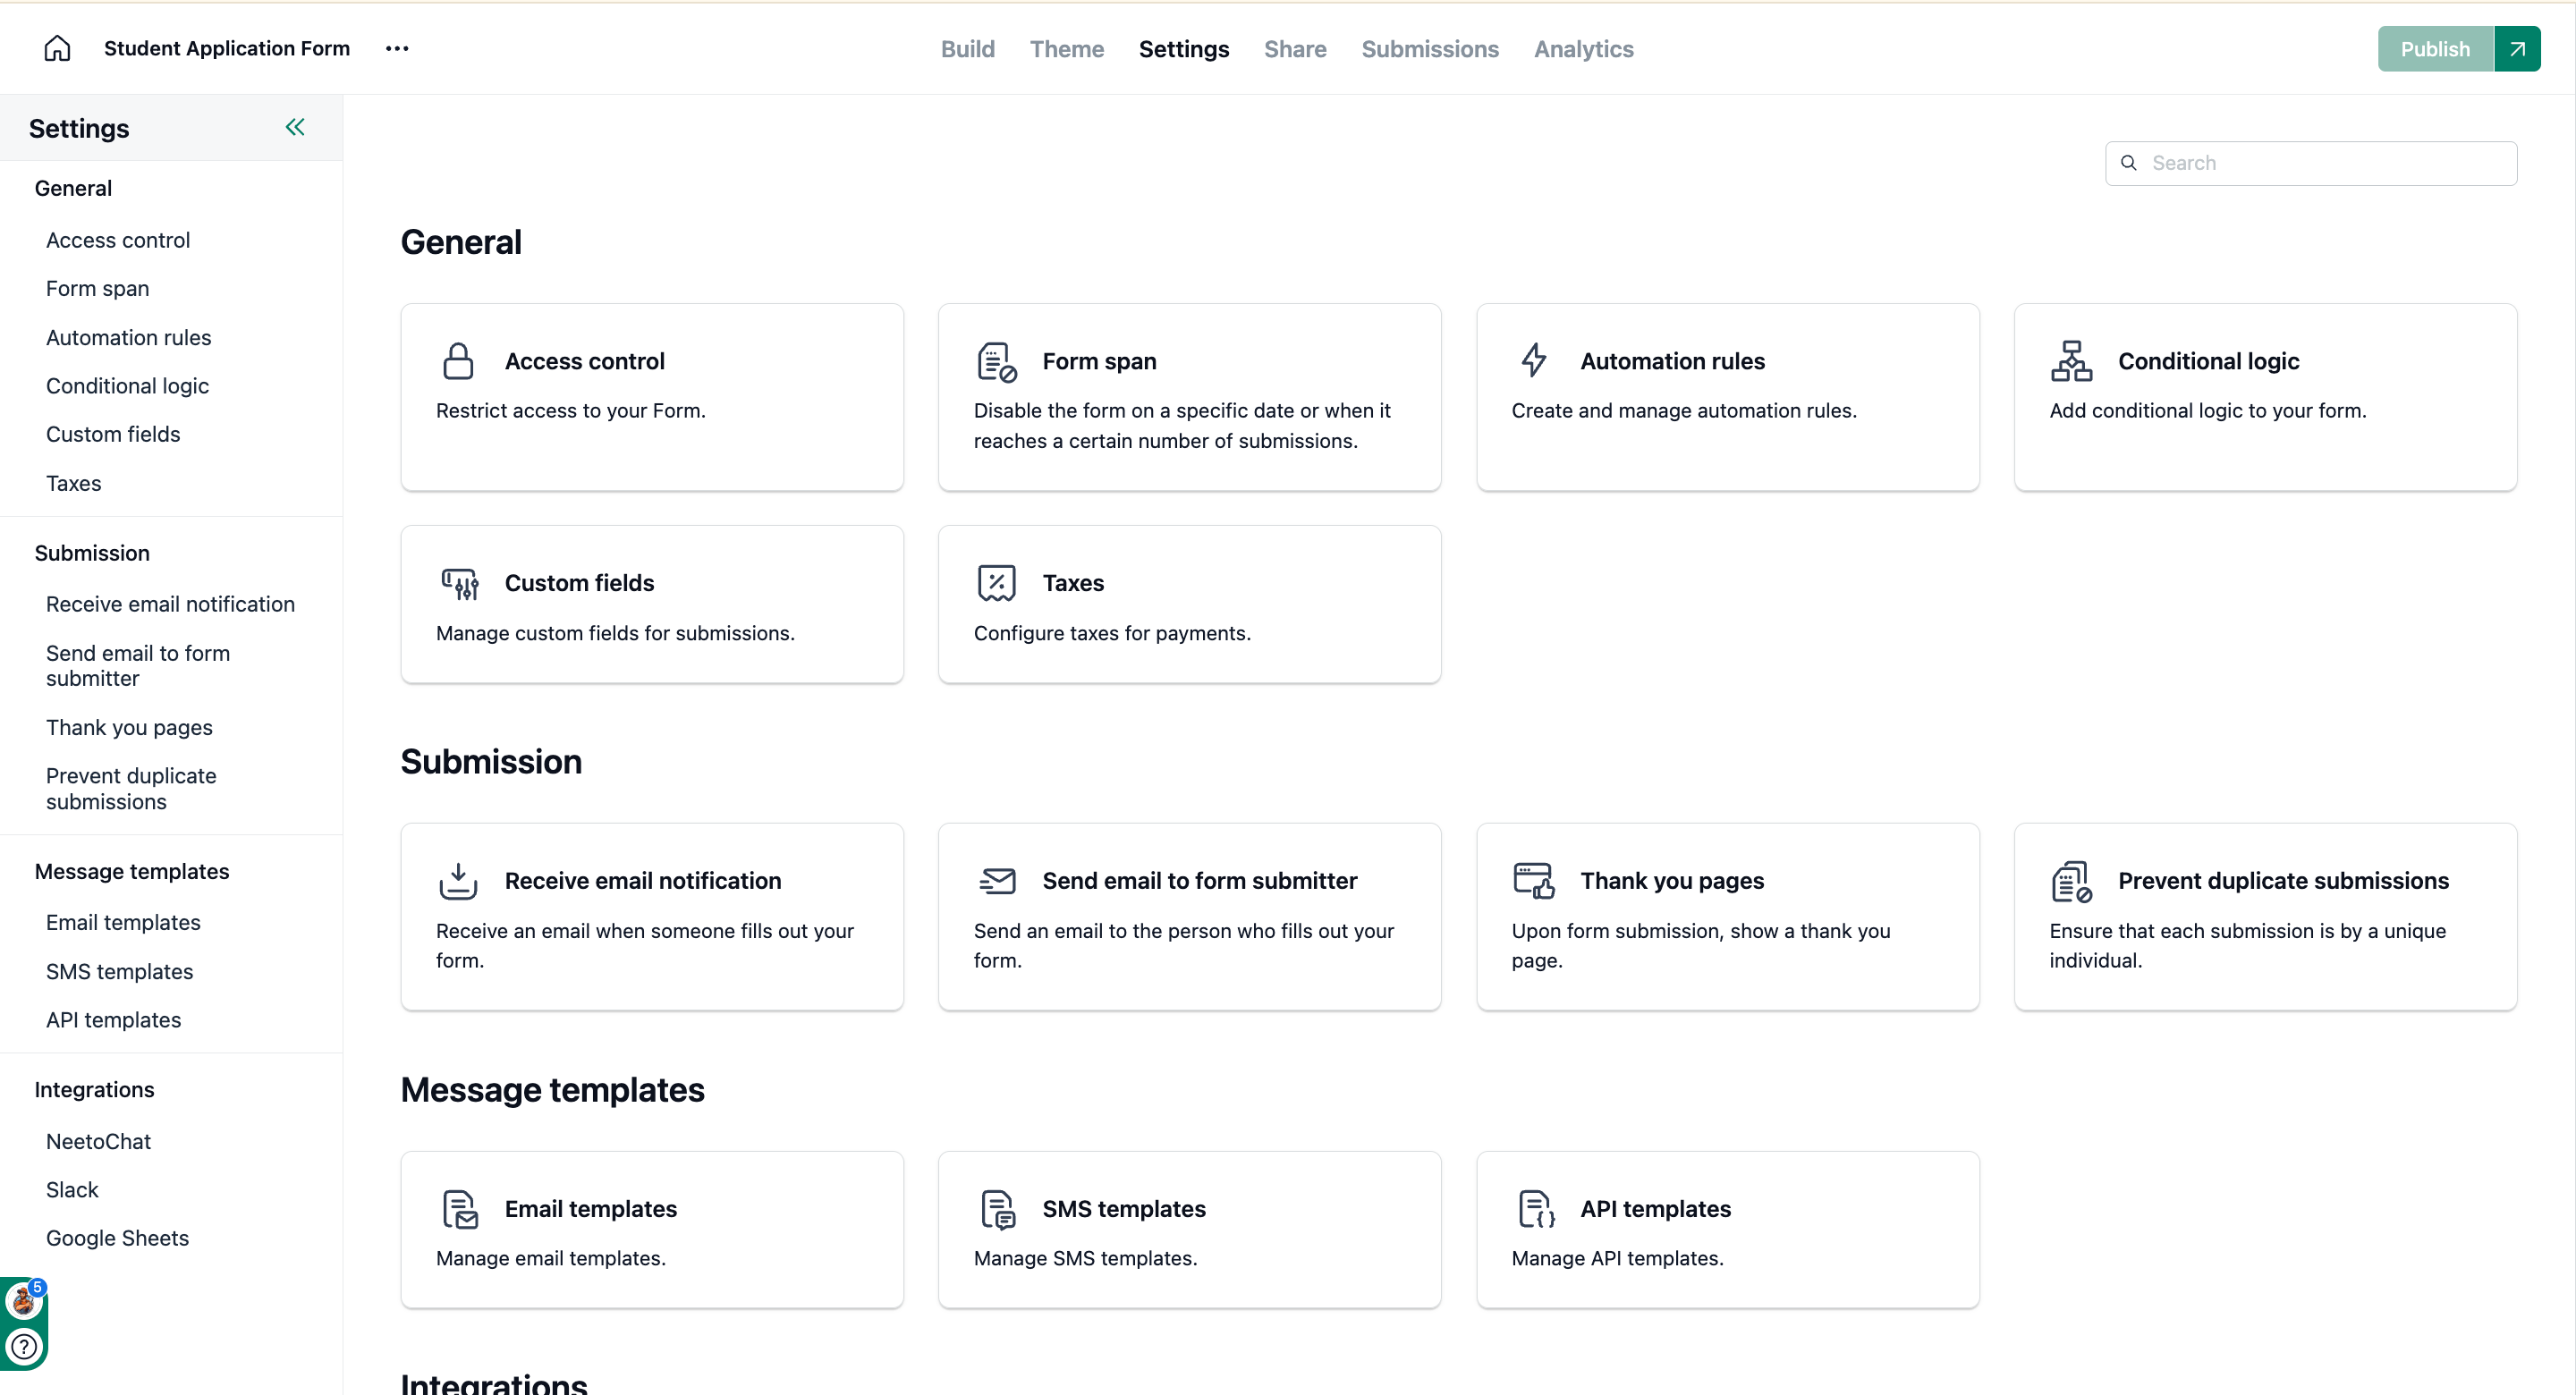
Task: Click the Custom fields sliders icon
Action: click(x=460, y=583)
